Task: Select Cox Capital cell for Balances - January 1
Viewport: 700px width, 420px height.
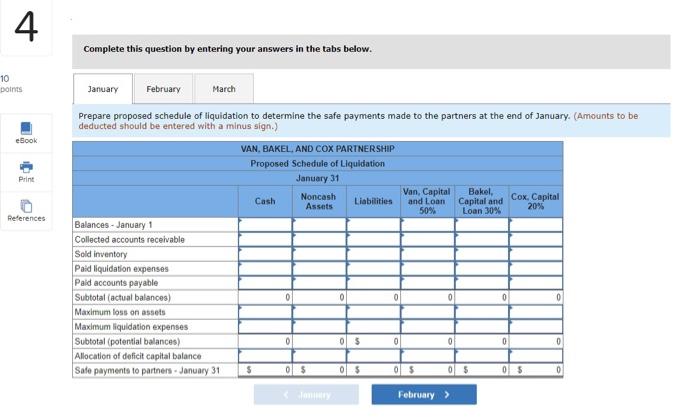Action: point(536,225)
